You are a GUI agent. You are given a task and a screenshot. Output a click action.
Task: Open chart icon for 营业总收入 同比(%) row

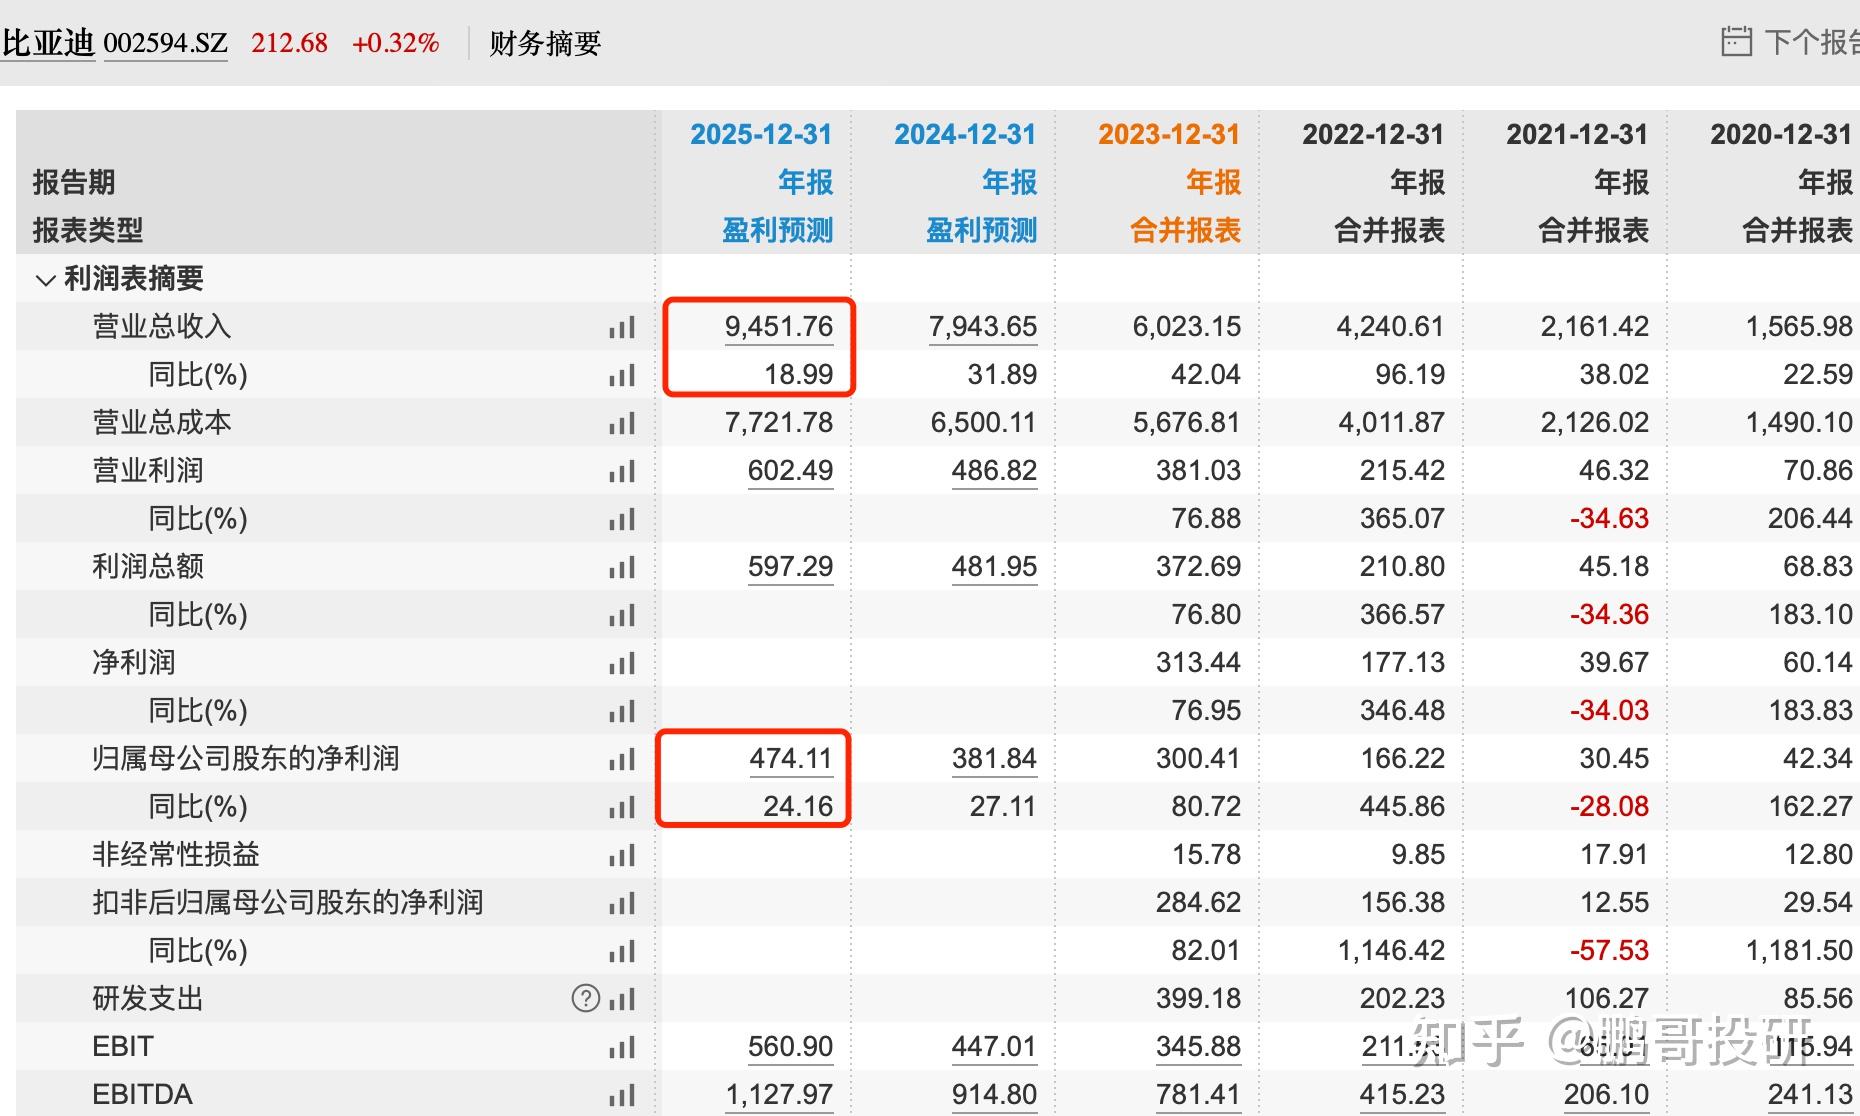coord(622,375)
